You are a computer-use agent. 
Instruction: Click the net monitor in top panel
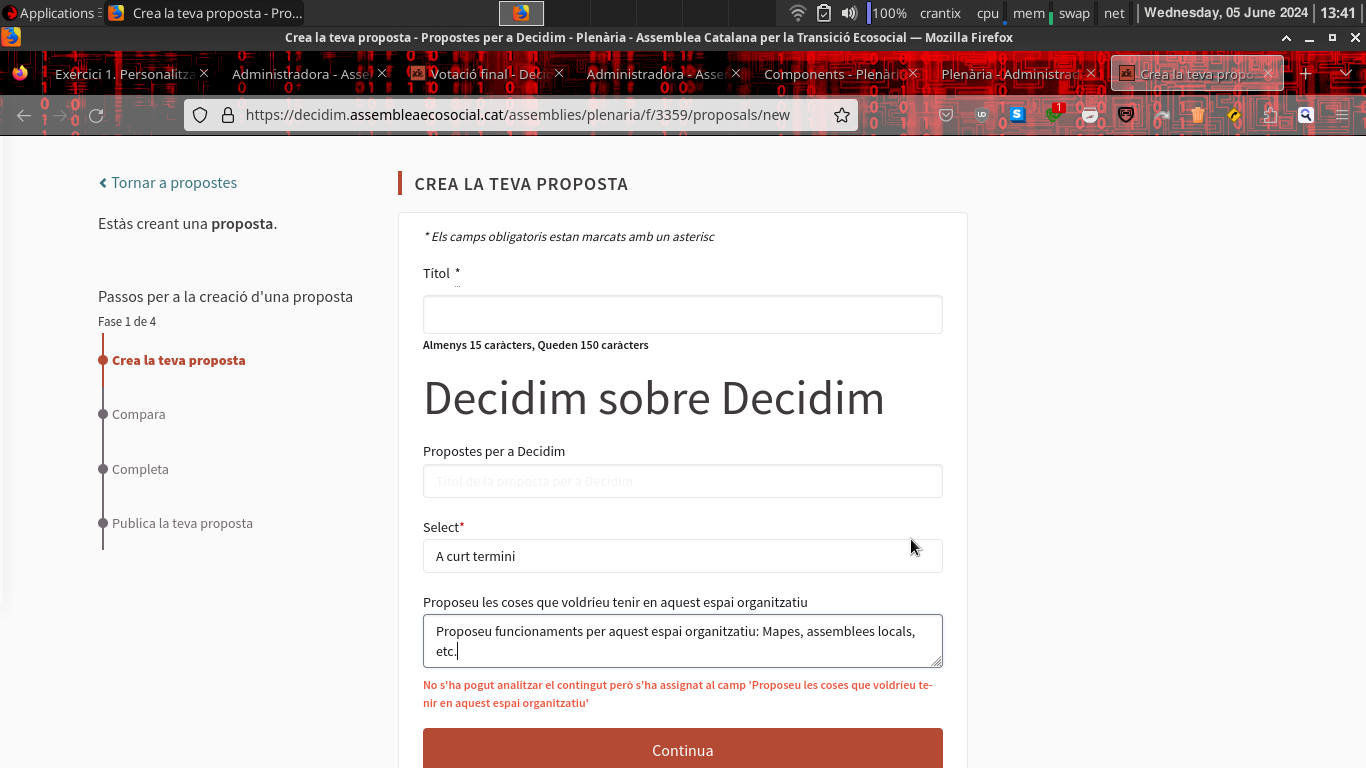coord(1114,13)
